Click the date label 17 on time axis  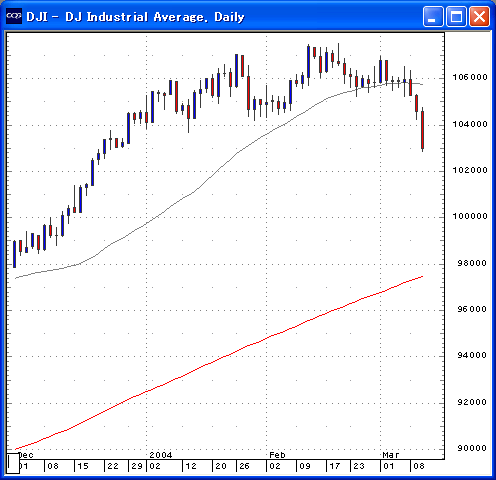tap(335, 466)
